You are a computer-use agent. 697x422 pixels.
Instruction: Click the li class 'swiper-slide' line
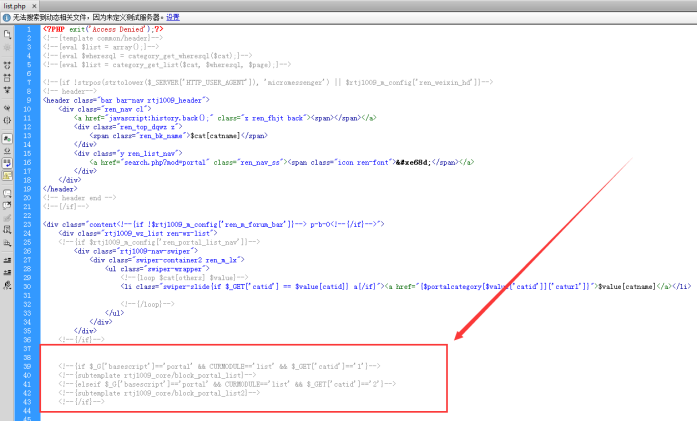click(406, 286)
